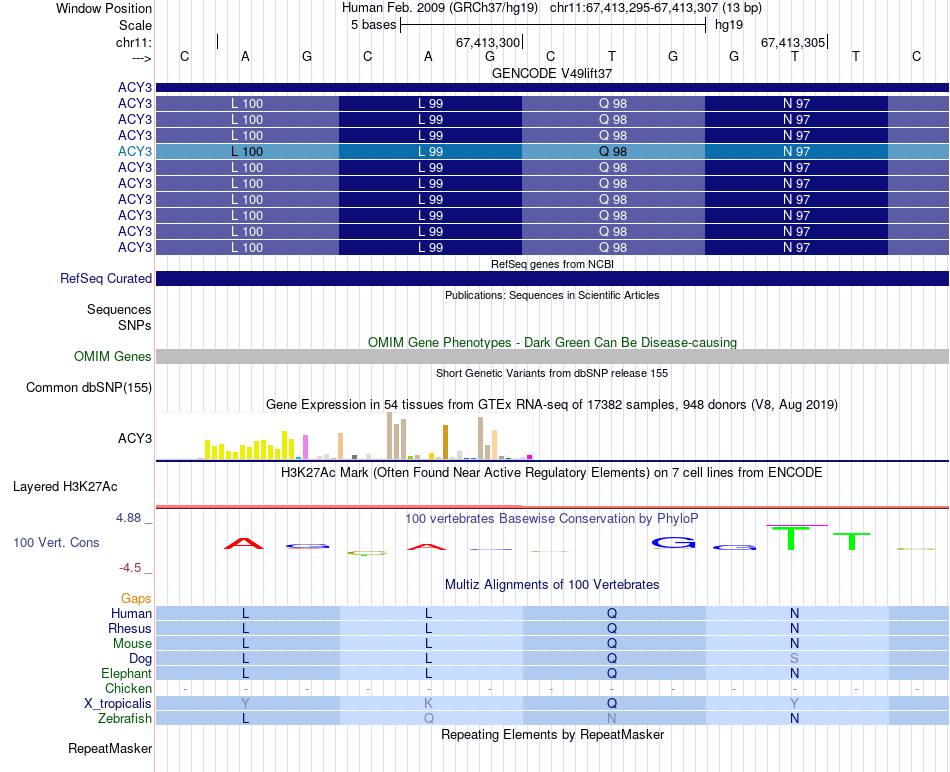Click the Zebrafish species label
The image size is (950, 772).
pos(125,719)
